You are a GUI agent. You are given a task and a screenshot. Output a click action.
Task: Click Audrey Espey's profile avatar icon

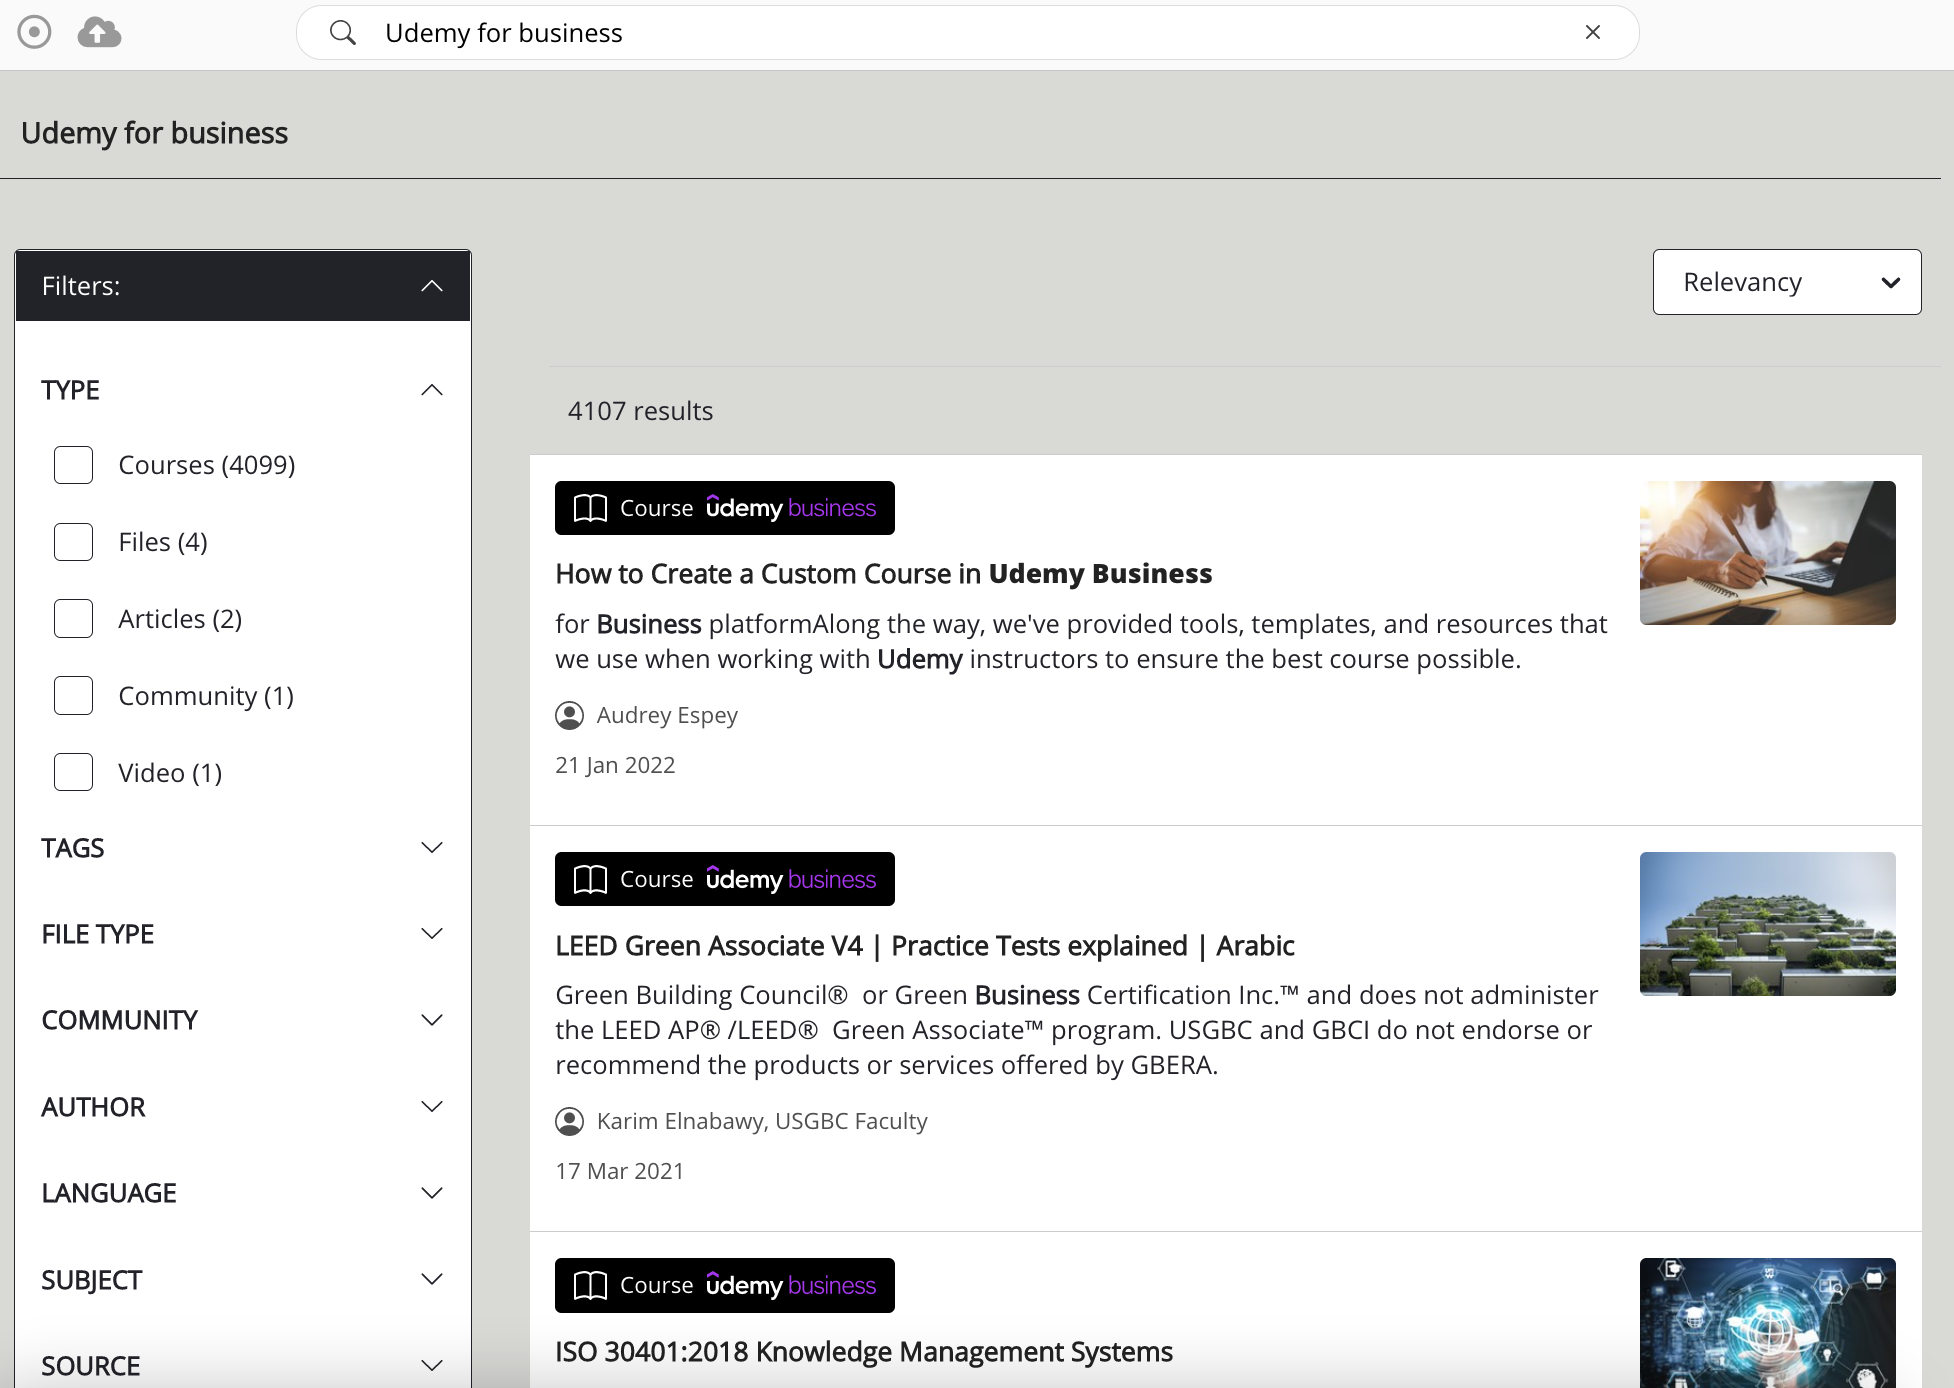pos(569,715)
